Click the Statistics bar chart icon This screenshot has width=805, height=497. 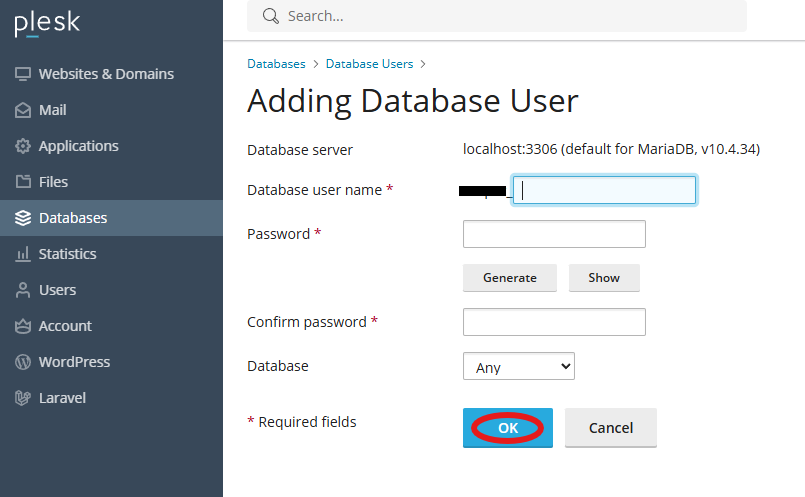(23, 254)
